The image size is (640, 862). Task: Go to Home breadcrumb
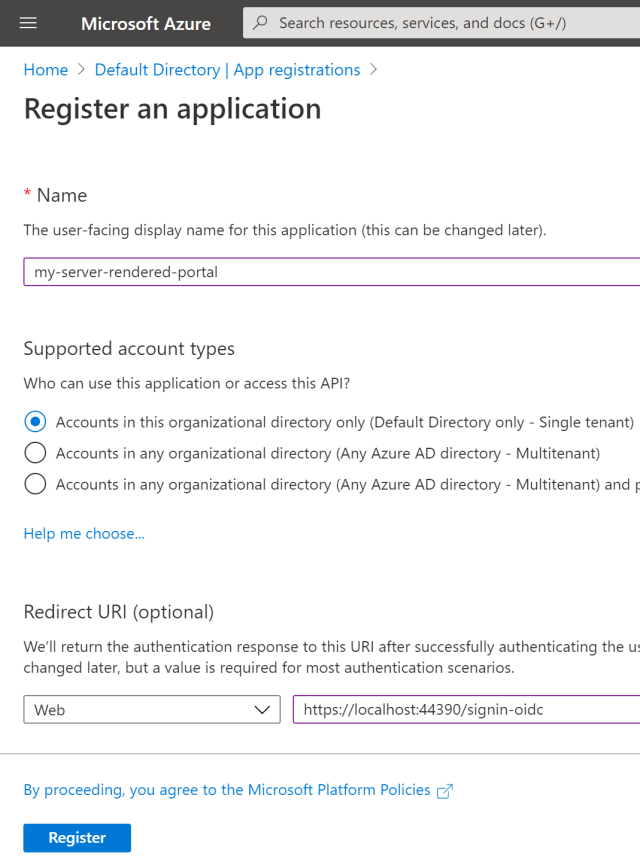pyautogui.click(x=46, y=70)
